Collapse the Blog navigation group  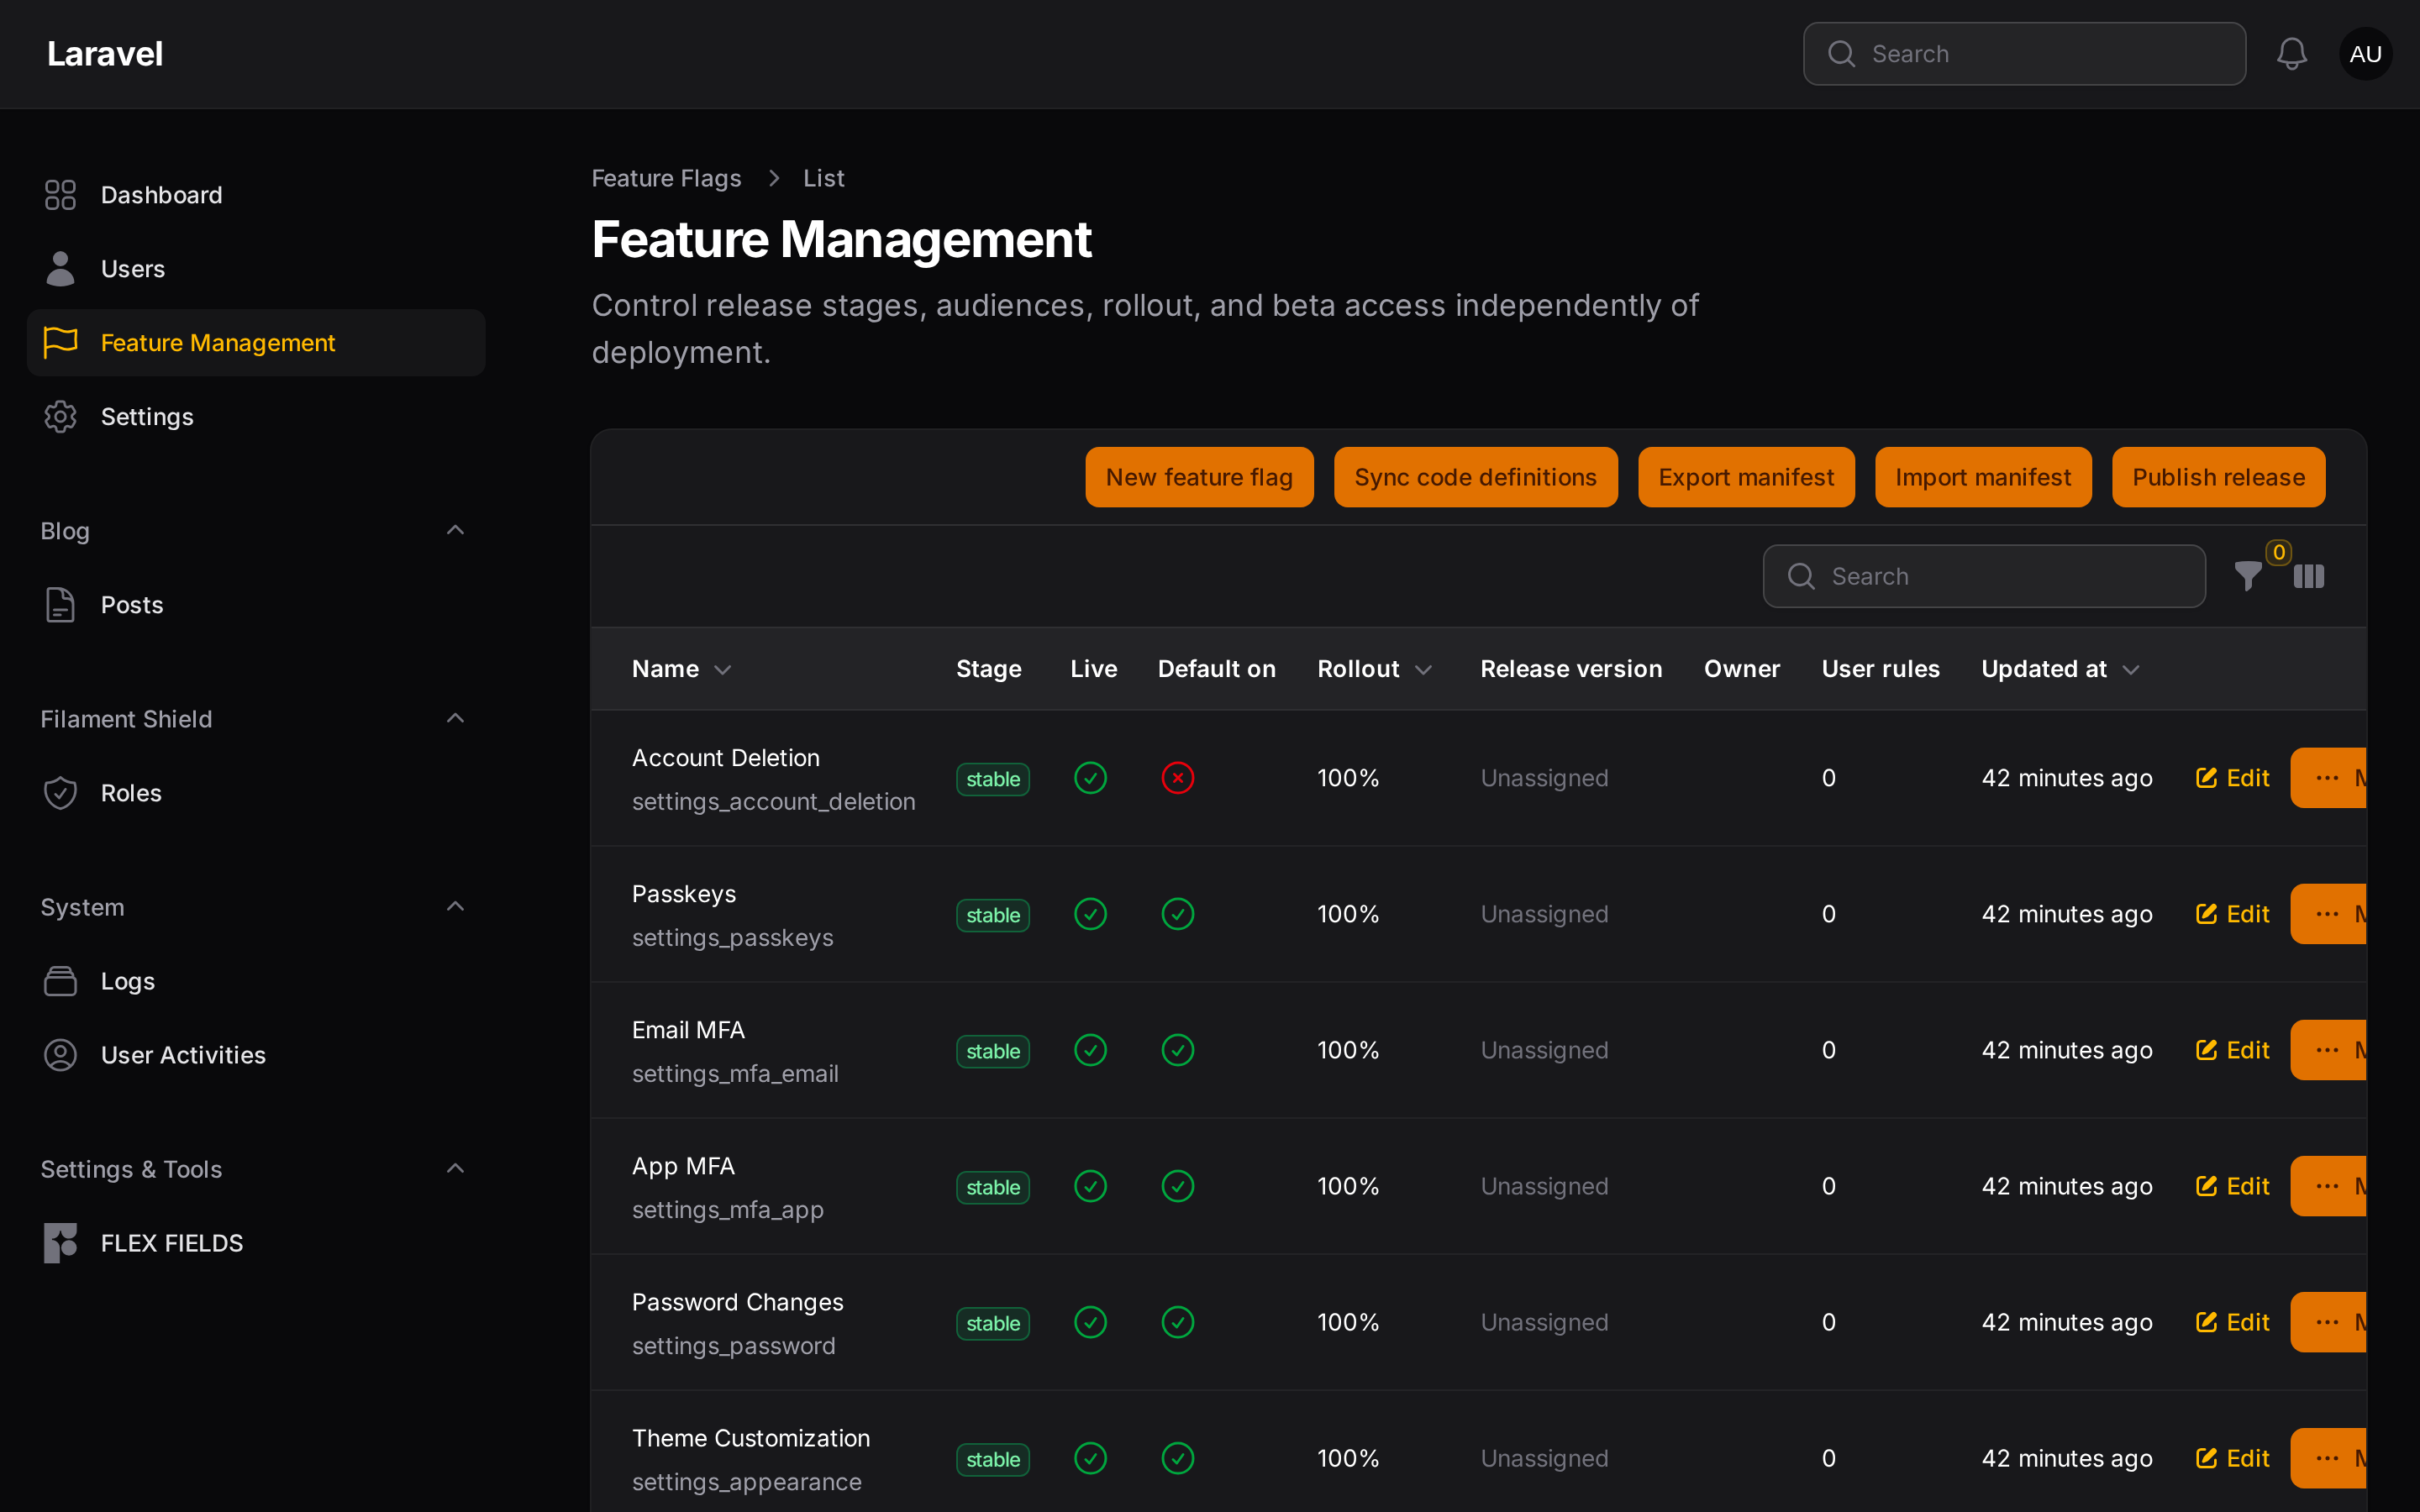pos(455,530)
